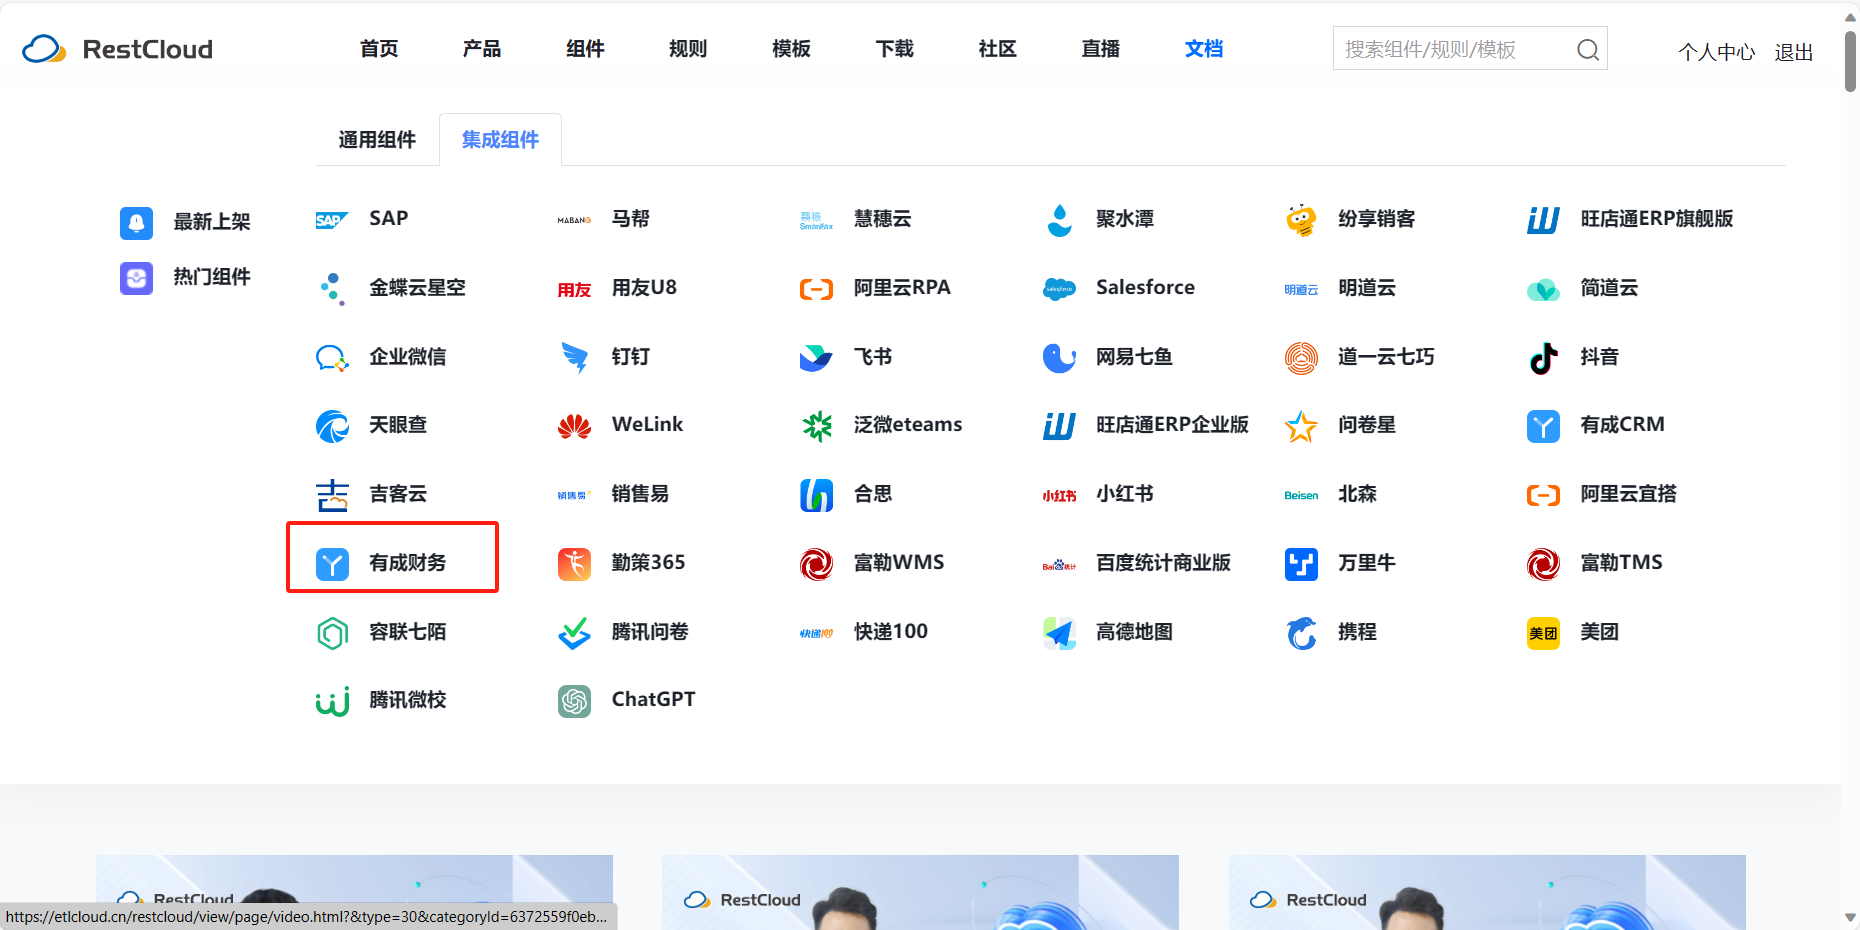Click the 钉钉 icon
This screenshot has width=1860, height=930.
coord(575,357)
